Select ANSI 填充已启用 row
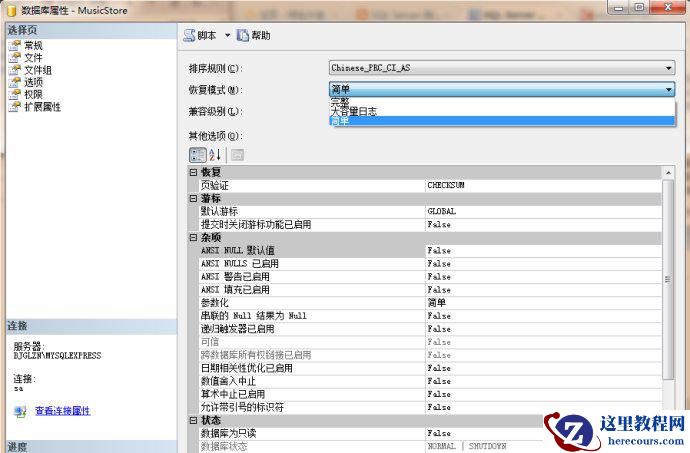The image size is (690, 453). coord(430,290)
